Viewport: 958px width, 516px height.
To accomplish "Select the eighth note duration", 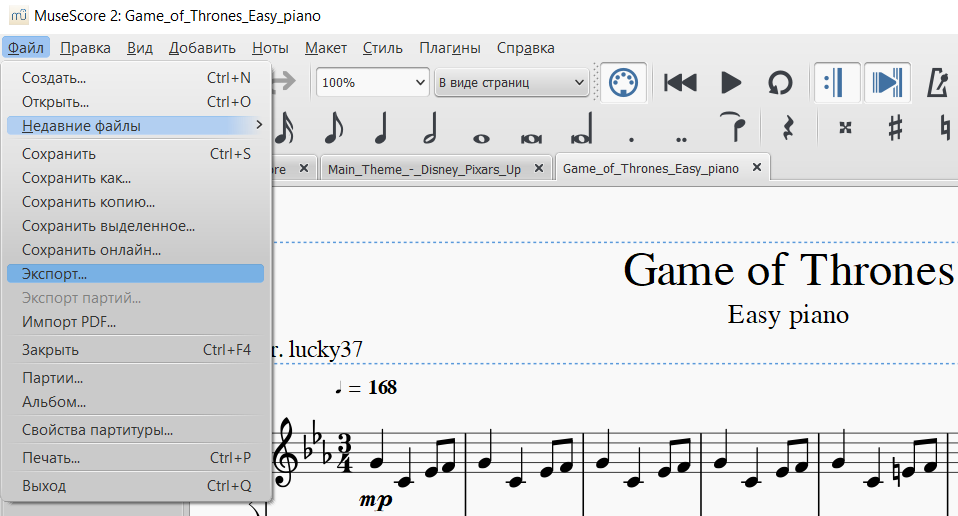I will click(x=333, y=128).
